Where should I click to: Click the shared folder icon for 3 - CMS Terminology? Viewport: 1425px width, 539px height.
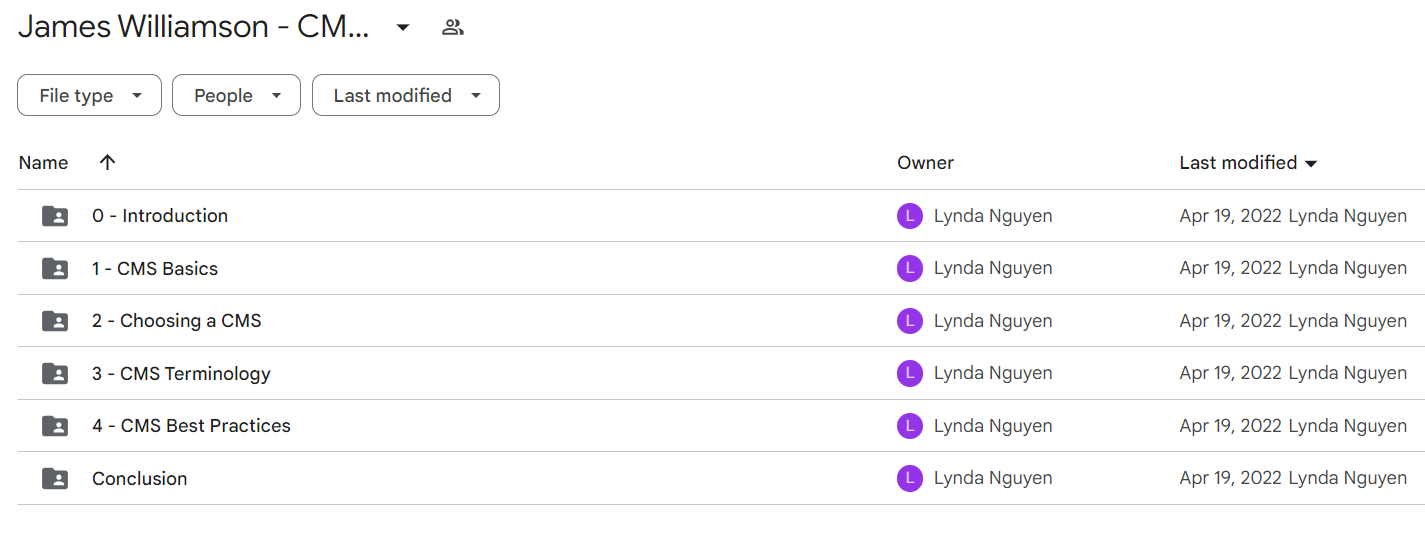55,373
